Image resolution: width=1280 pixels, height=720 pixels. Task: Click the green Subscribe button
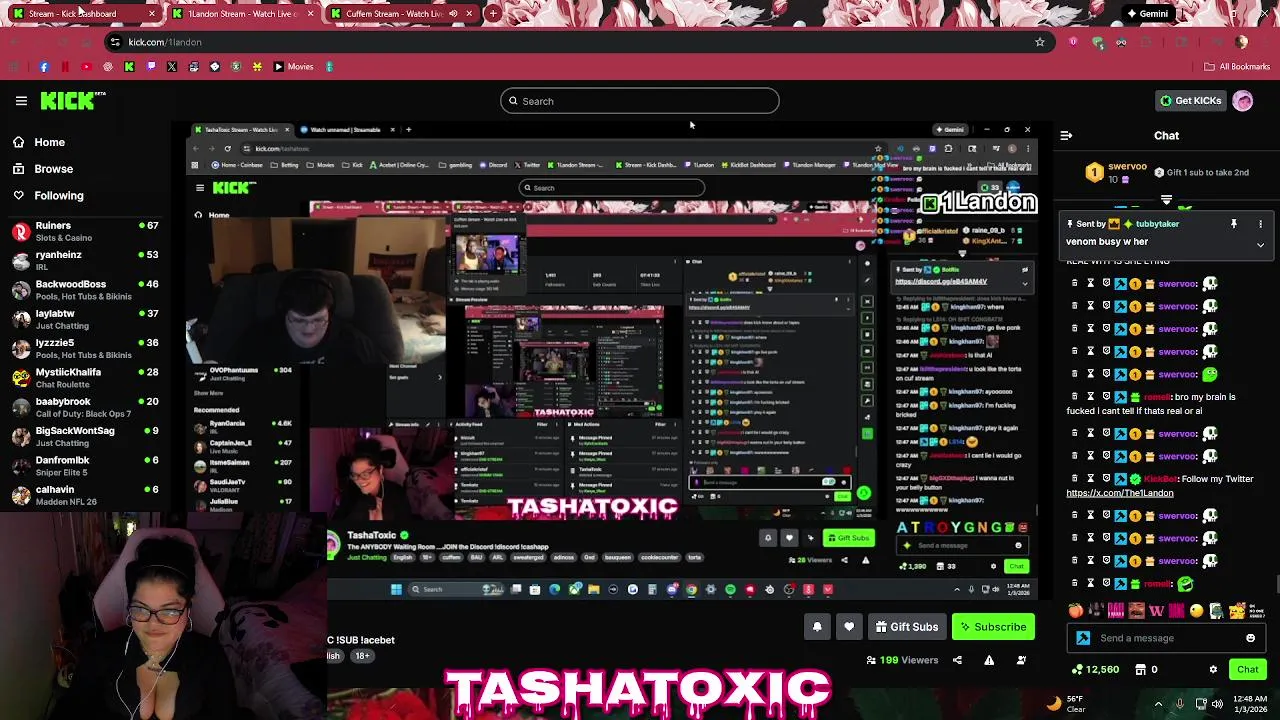coord(992,627)
